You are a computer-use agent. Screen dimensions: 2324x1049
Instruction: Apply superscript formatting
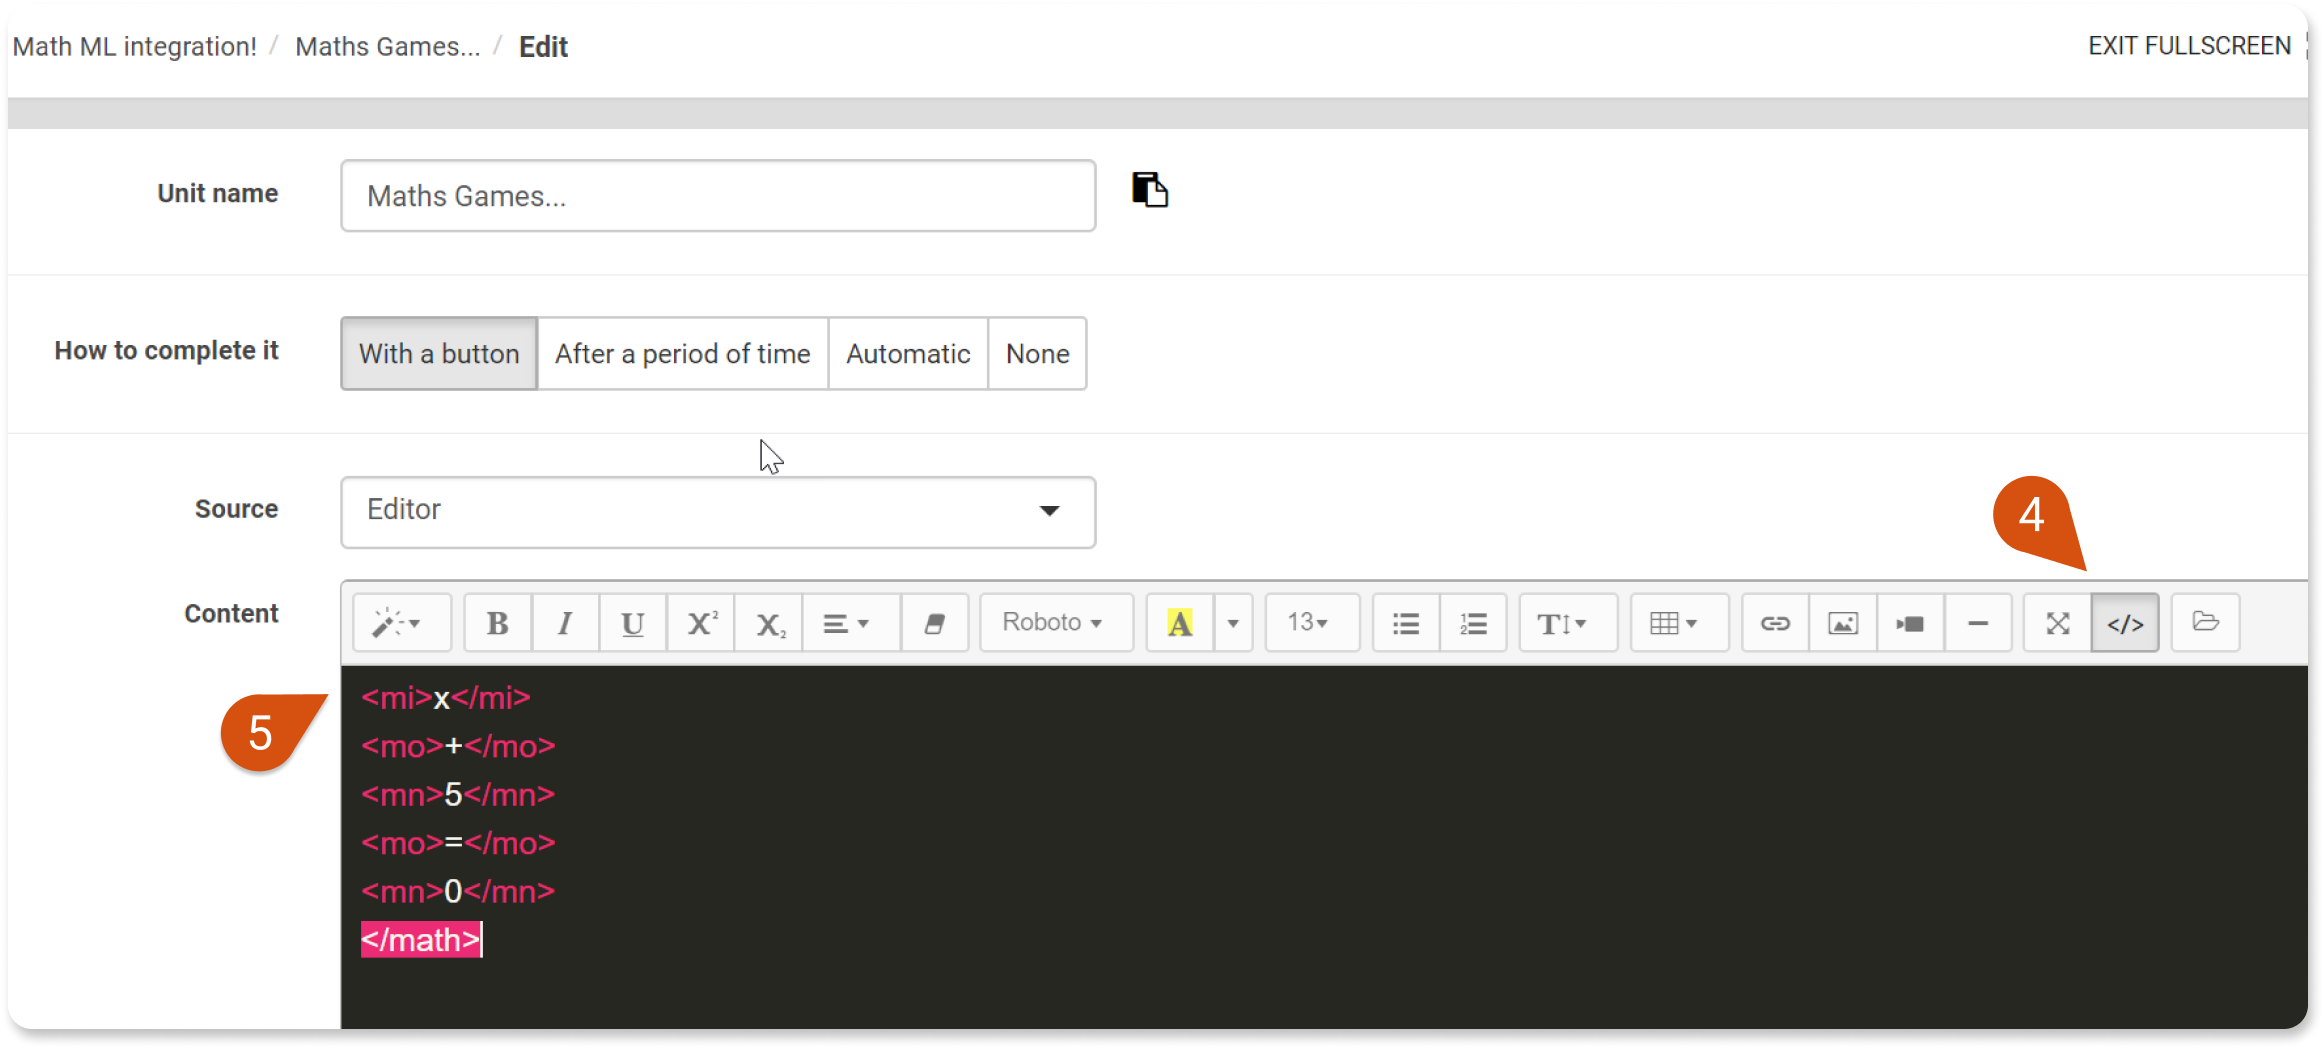701,623
